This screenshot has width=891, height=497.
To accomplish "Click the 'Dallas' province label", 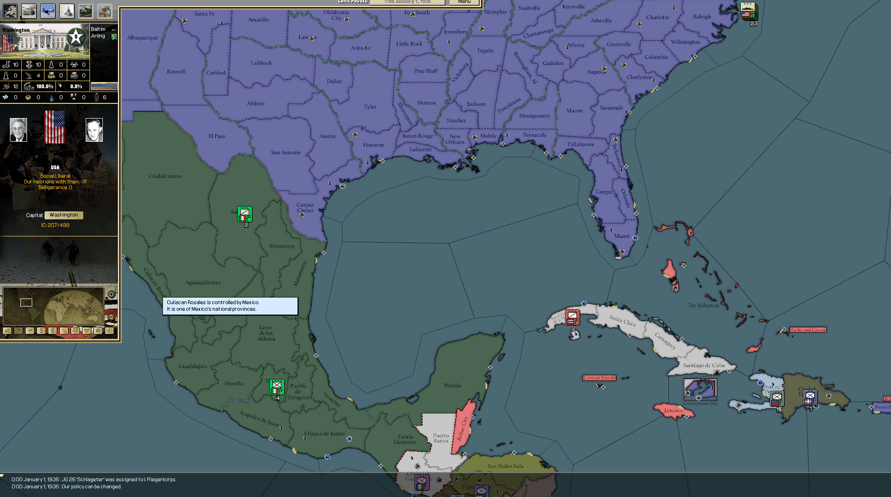I will [x=334, y=81].
